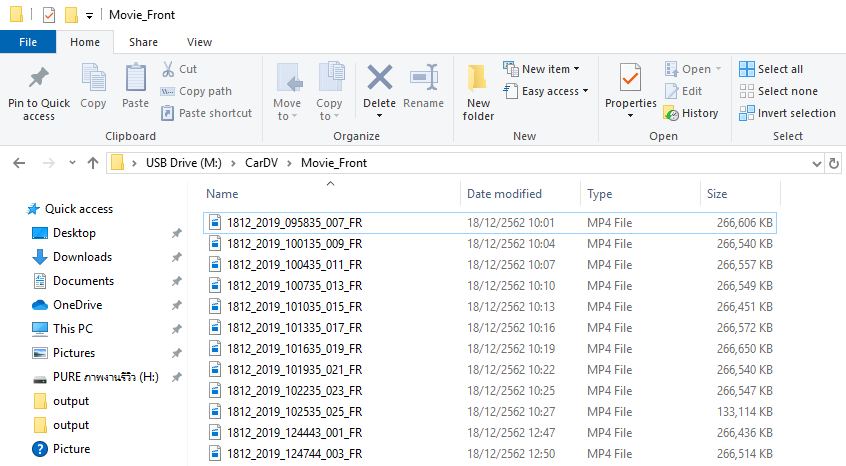This screenshot has height=466, width=846.
Task: Open Downloads in the navigation pane
Action: pos(72,257)
